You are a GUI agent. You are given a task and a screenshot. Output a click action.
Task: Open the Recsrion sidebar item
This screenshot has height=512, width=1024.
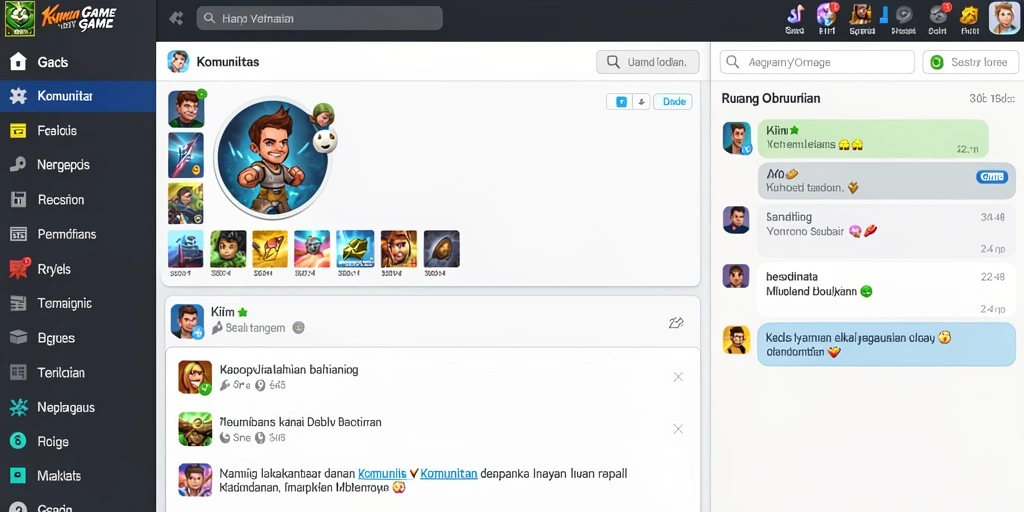(77, 200)
